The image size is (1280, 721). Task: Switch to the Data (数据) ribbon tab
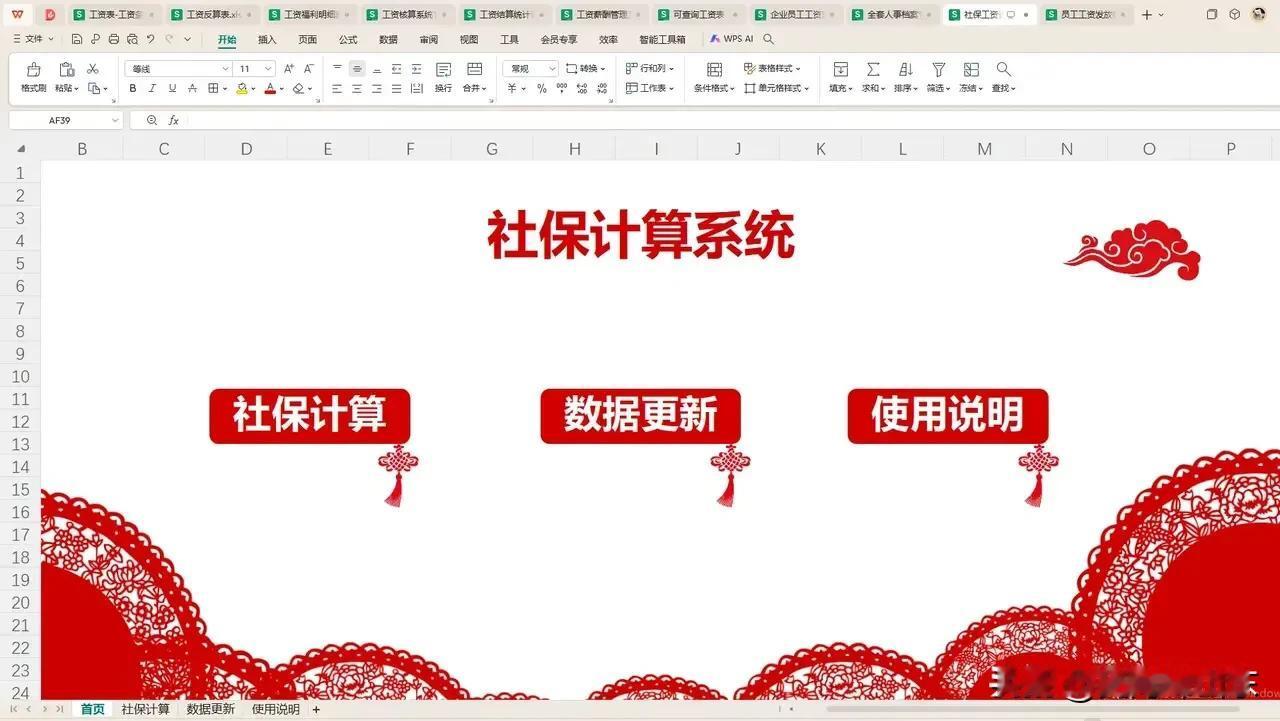point(388,40)
